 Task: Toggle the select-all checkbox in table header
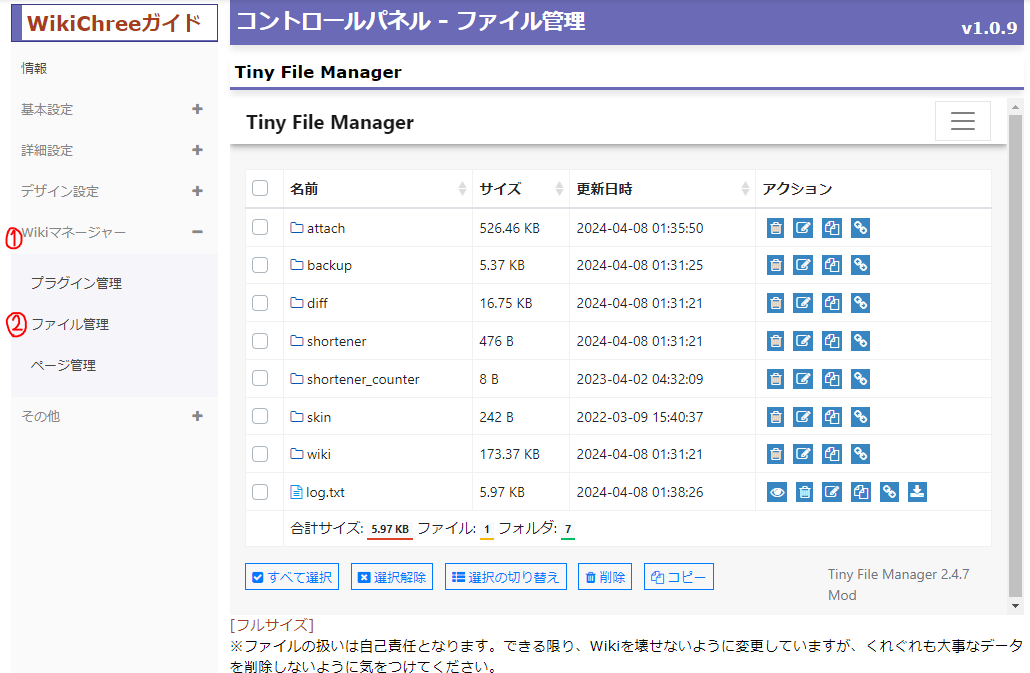(260, 188)
